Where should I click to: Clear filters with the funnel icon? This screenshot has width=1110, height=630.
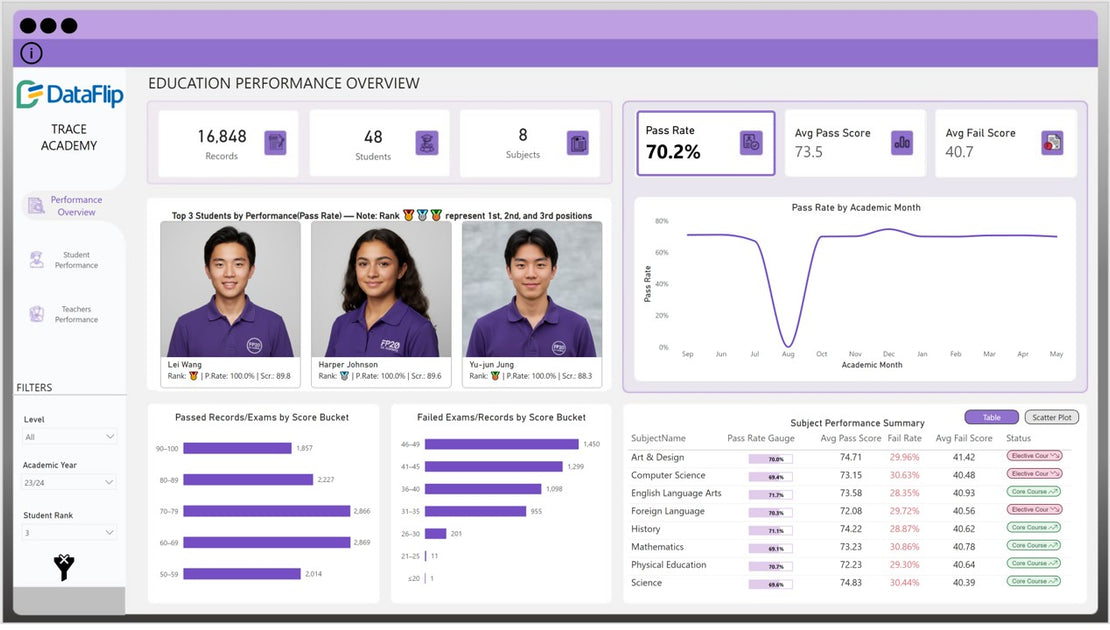64,567
